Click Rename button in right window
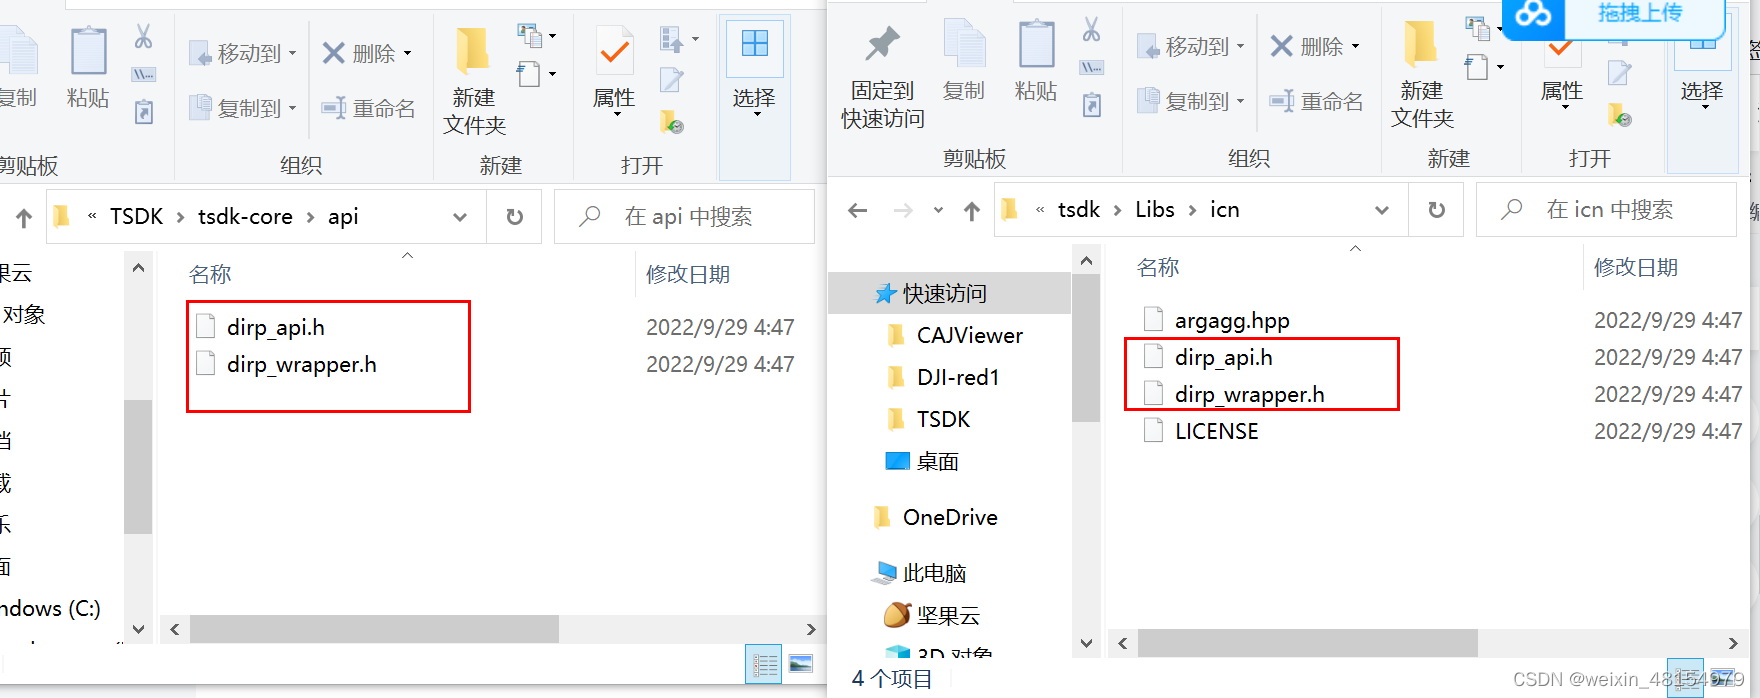This screenshot has height=698, width=1760. pos(1316,101)
